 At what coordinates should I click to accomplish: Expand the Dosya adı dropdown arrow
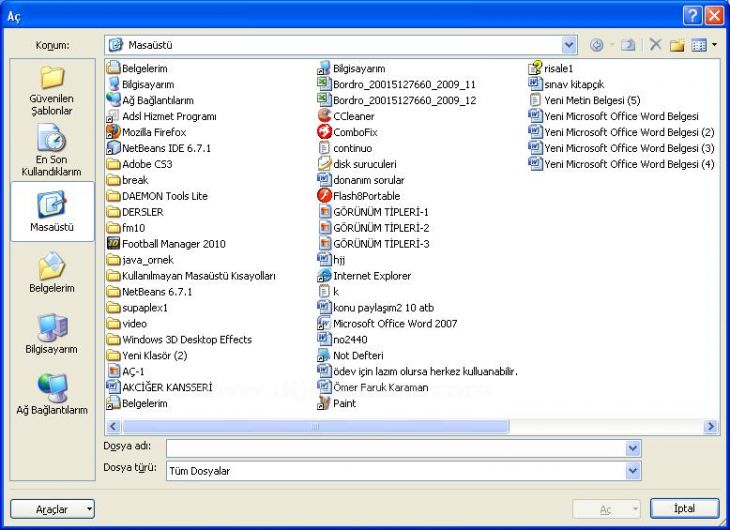coord(632,448)
